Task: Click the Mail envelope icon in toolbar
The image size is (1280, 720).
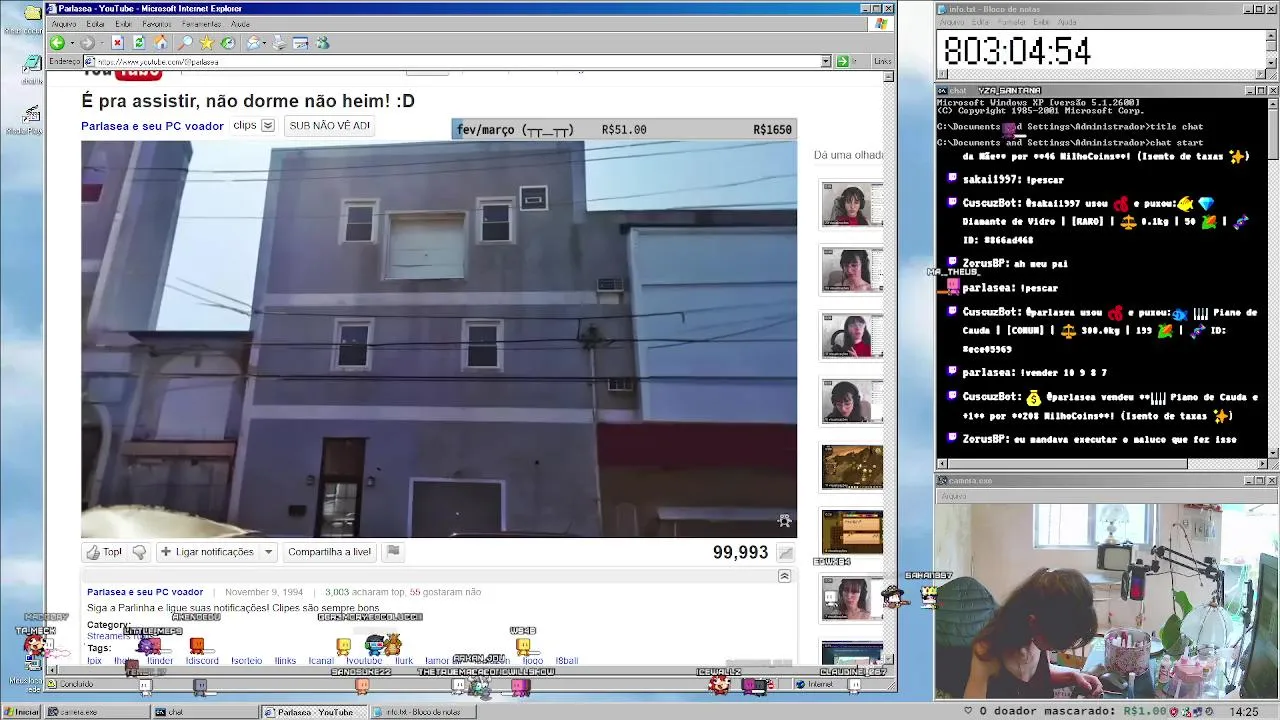Action: (253, 43)
